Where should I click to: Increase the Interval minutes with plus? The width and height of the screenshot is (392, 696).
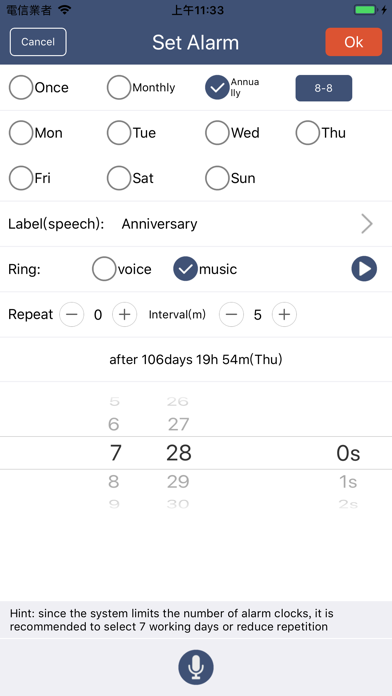(x=284, y=315)
